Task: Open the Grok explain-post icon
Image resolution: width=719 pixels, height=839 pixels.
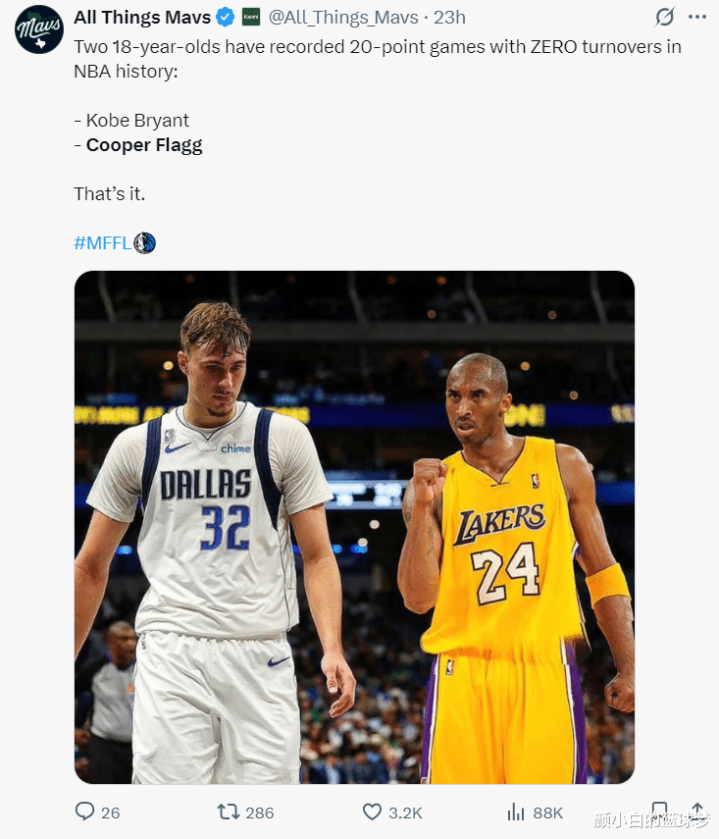Action: point(664,17)
